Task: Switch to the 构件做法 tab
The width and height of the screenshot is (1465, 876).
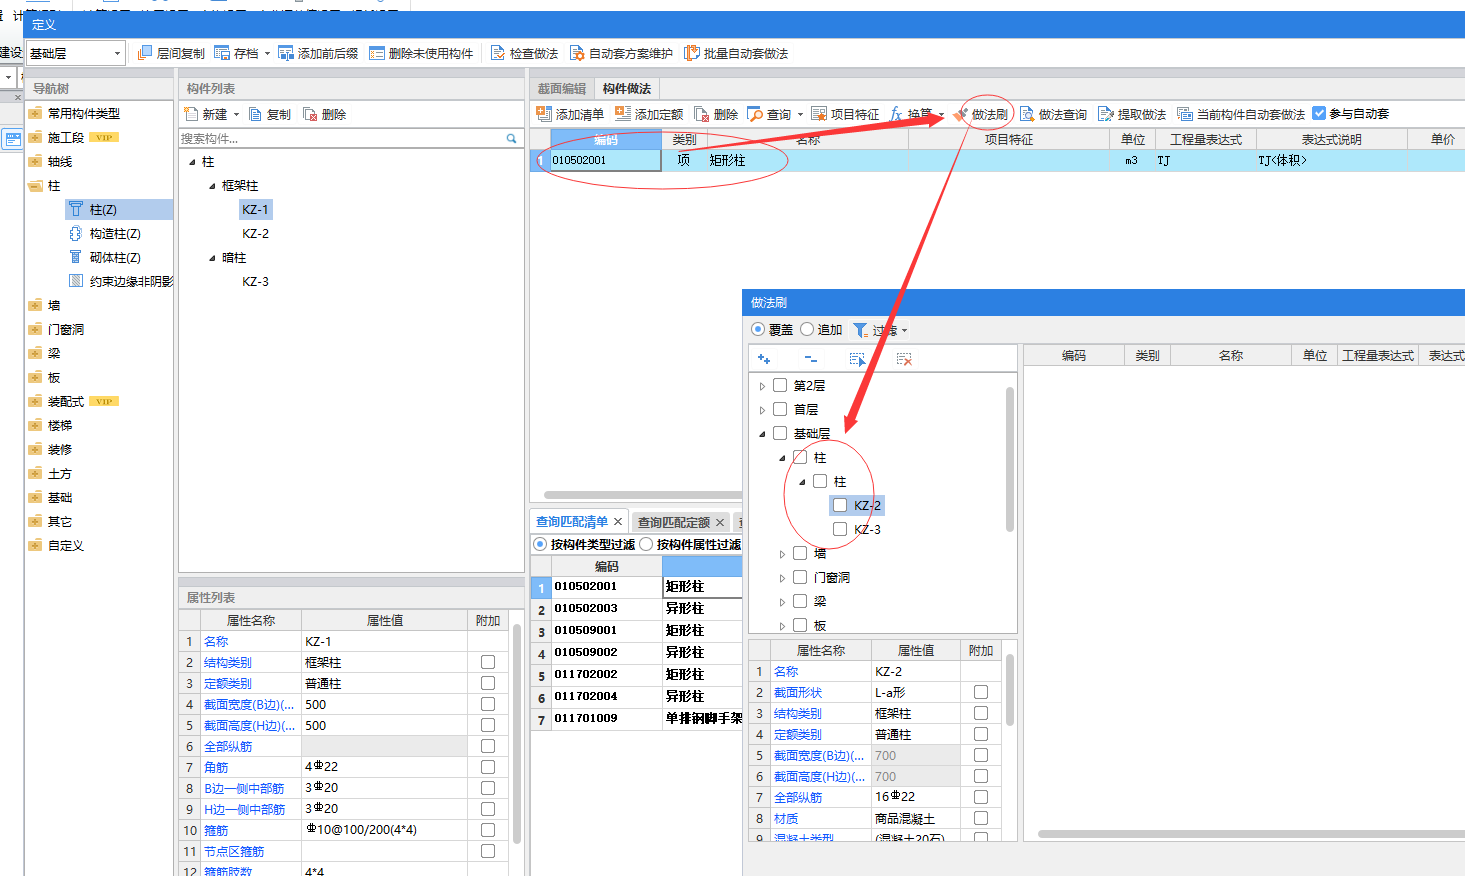Action: [627, 89]
